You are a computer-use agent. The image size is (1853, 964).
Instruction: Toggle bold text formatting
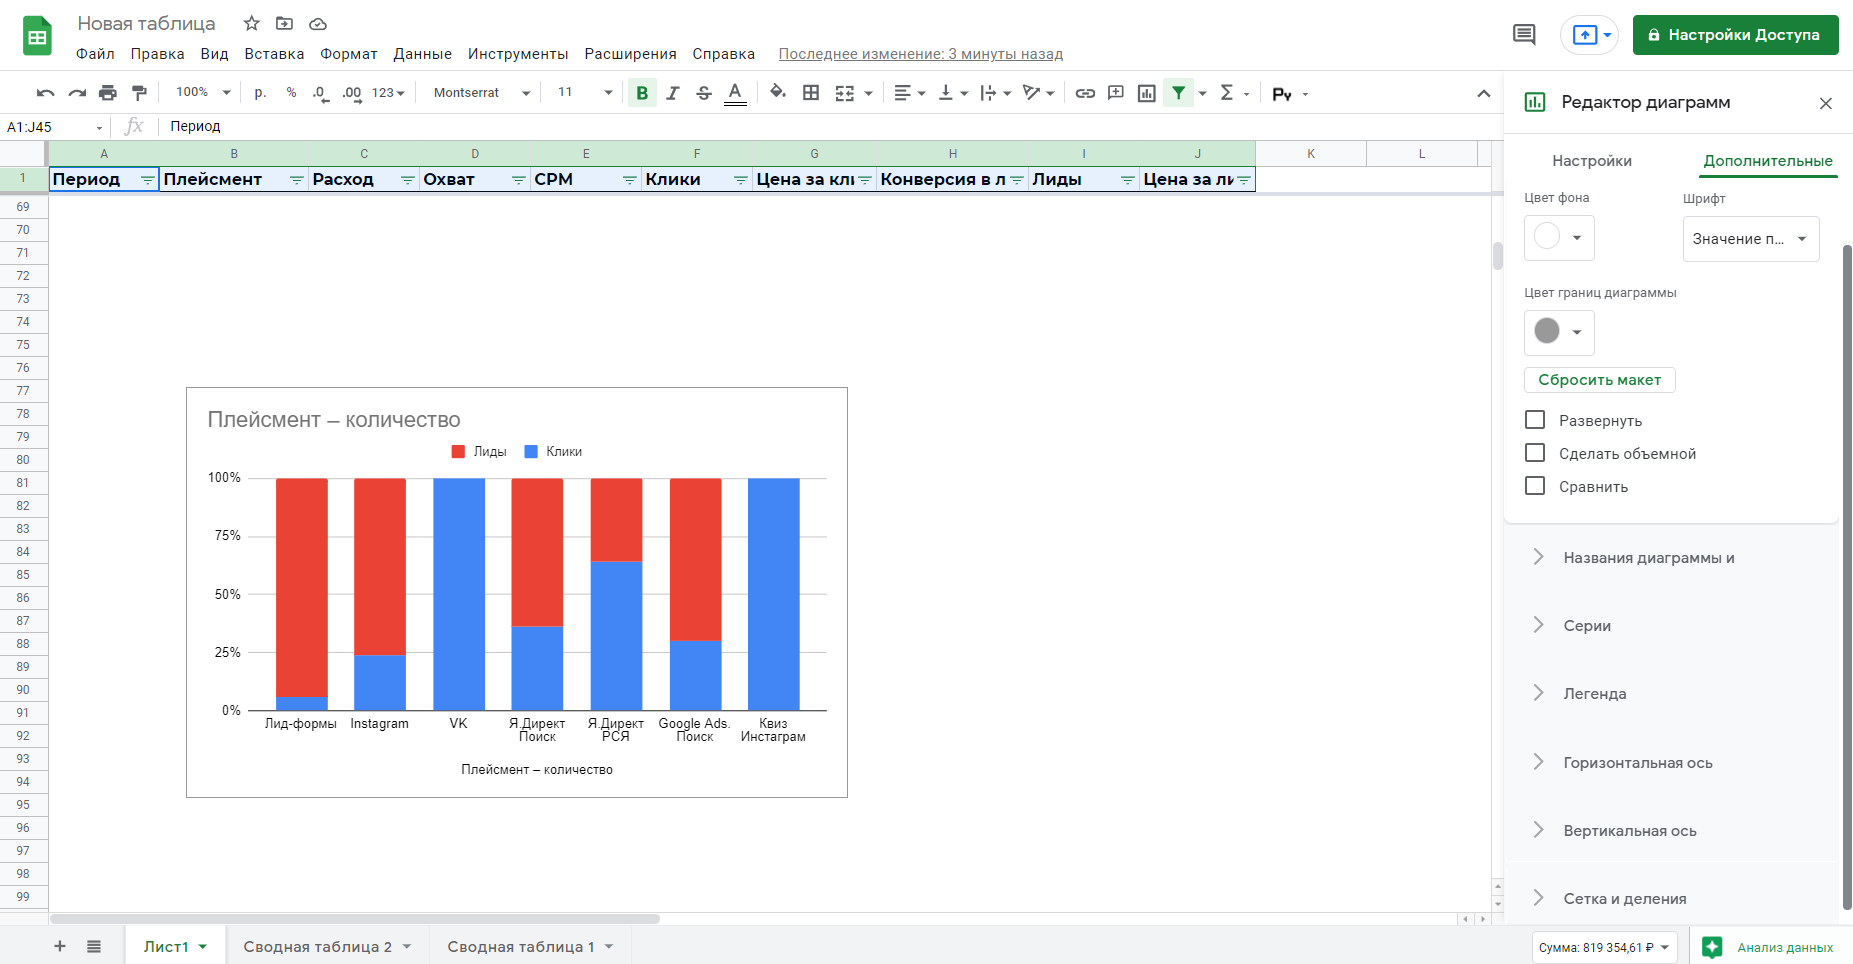pyautogui.click(x=642, y=93)
